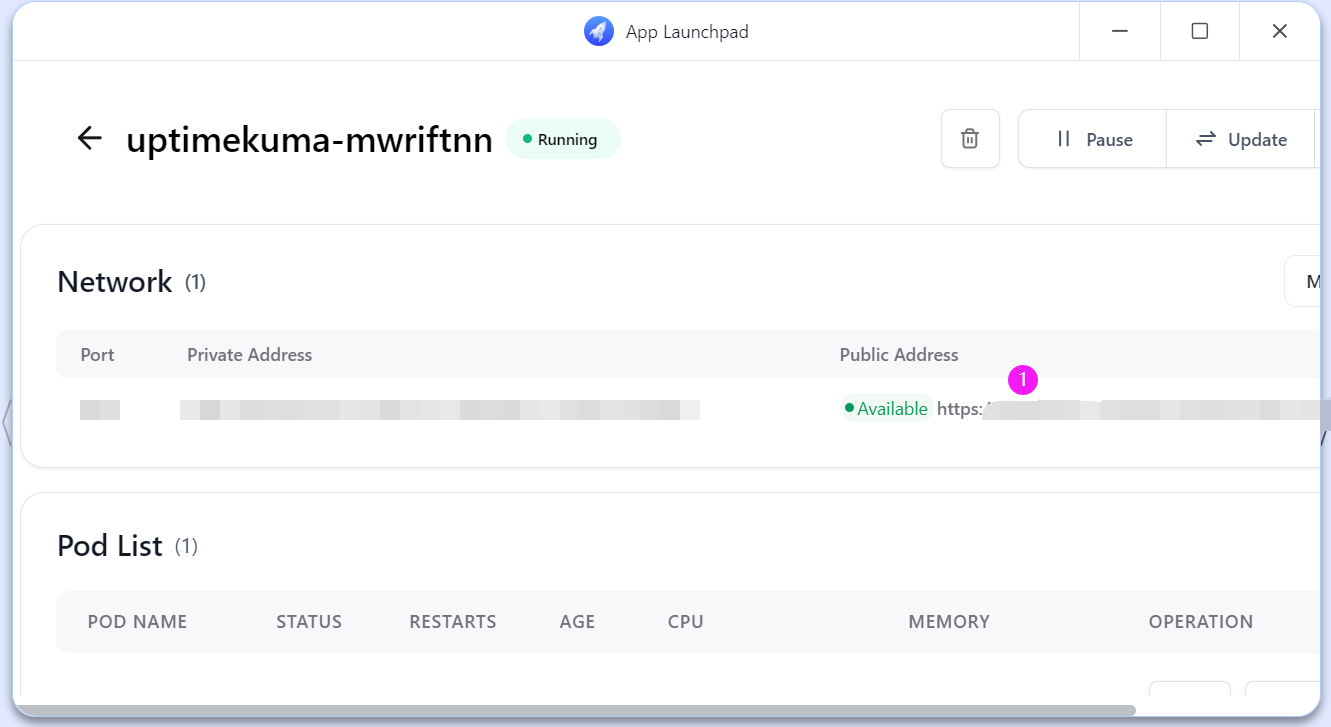Image resolution: width=1331 pixels, height=727 pixels.
Task: Click the POD NAME column header
Action: pyautogui.click(x=137, y=622)
